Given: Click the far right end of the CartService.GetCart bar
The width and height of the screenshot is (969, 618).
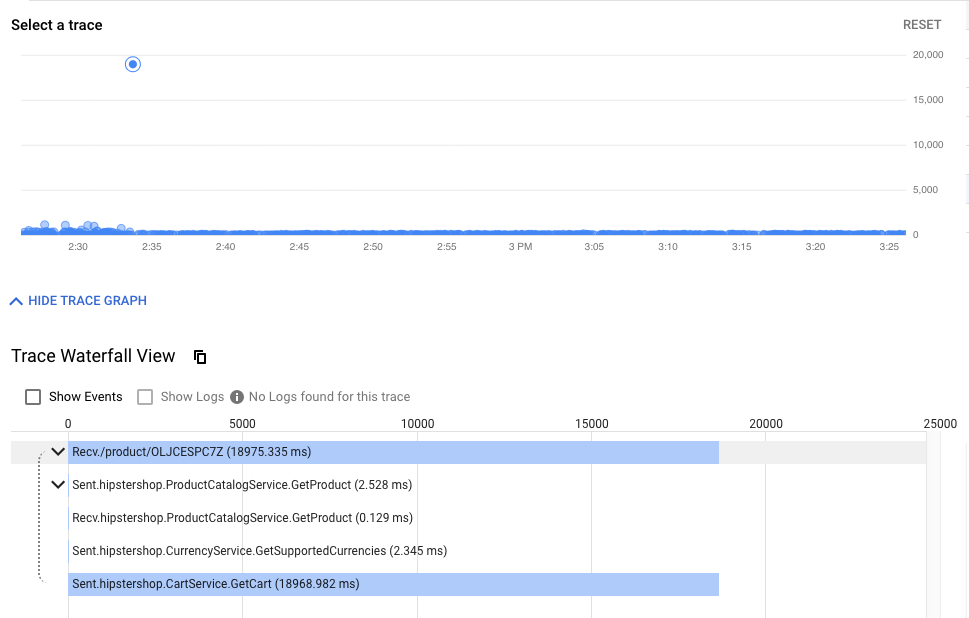Looking at the screenshot, I should pos(714,584).
